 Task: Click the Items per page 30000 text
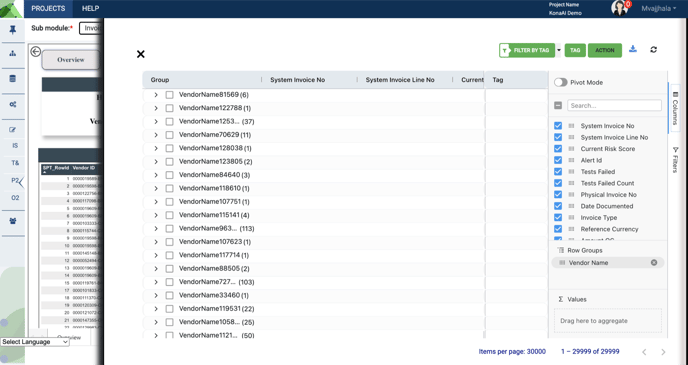point(512,351)
